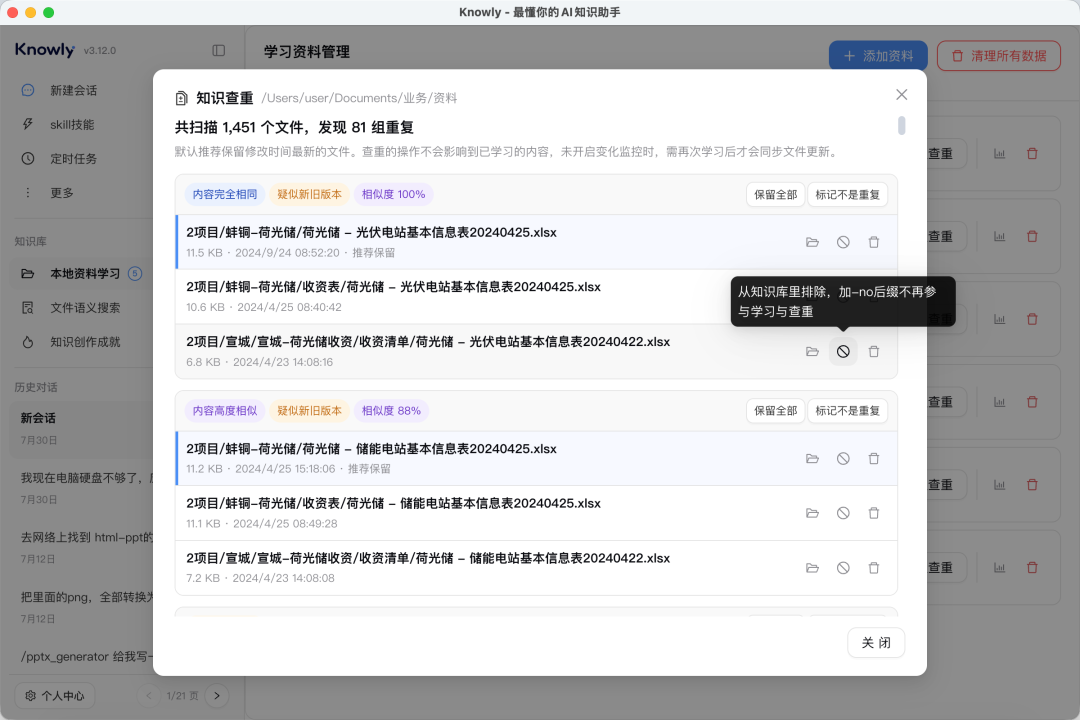Exclude 蚌铜-荷光储/荷光储 光伏电站 20240425 file from library
Screen dimensions: 1080x720
point(843,242)
